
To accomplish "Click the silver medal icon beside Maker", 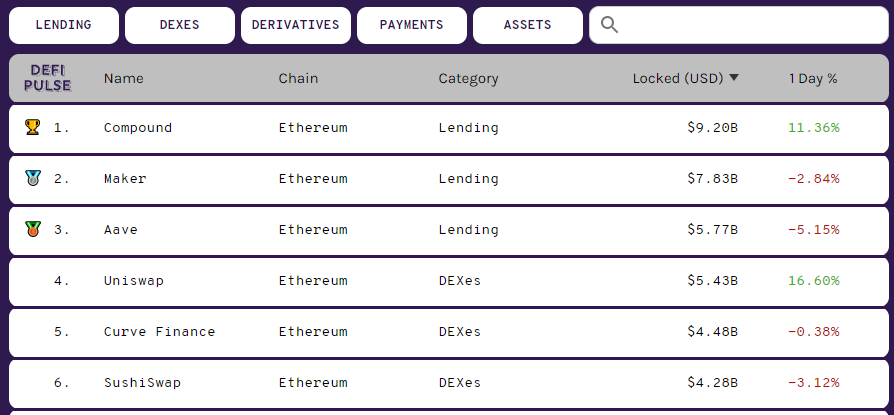I will coord(32,178).
